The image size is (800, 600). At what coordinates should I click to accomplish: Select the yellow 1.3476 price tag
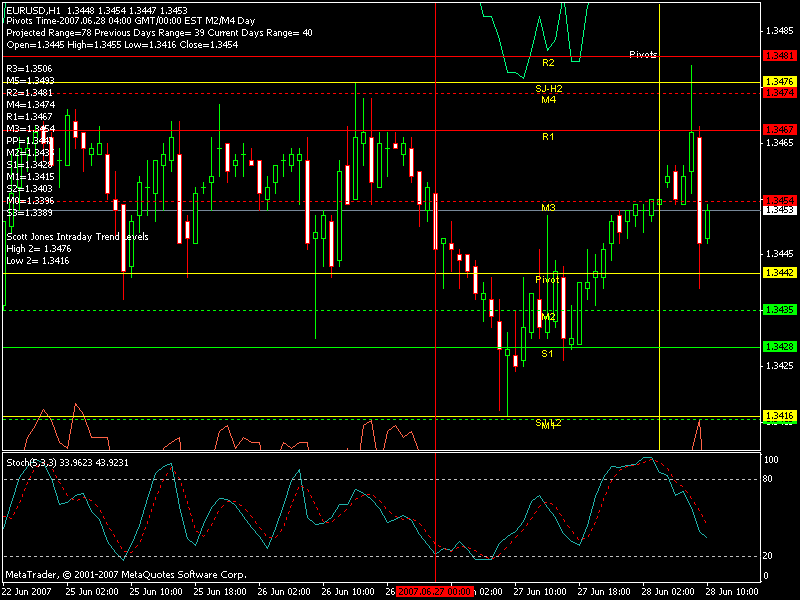click(779, 81)
